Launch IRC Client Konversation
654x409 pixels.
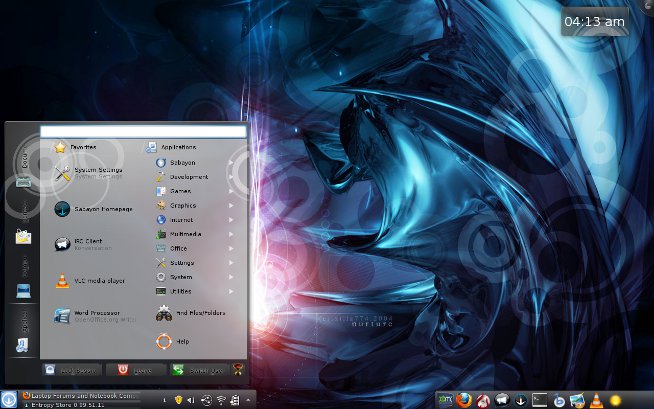[83, 244]
